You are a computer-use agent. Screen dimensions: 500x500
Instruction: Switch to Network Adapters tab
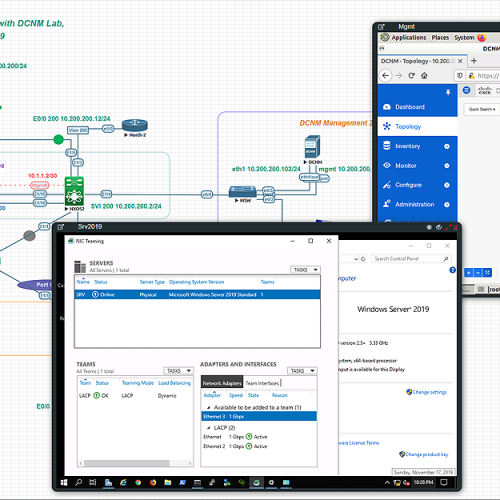point(222,383)
